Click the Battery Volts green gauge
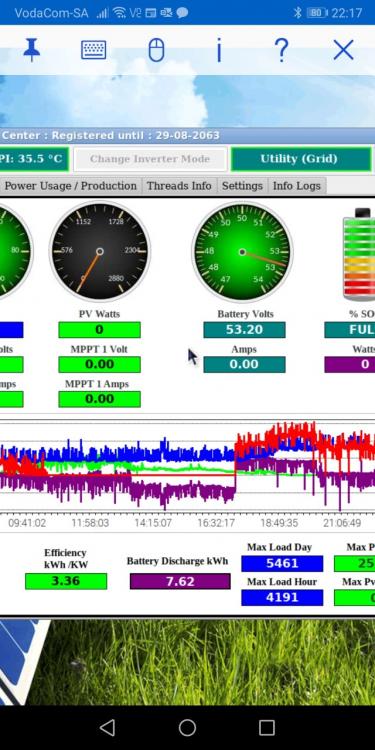Image resolution: width=375 pixels, height=750 pixels. pos(242,252)
